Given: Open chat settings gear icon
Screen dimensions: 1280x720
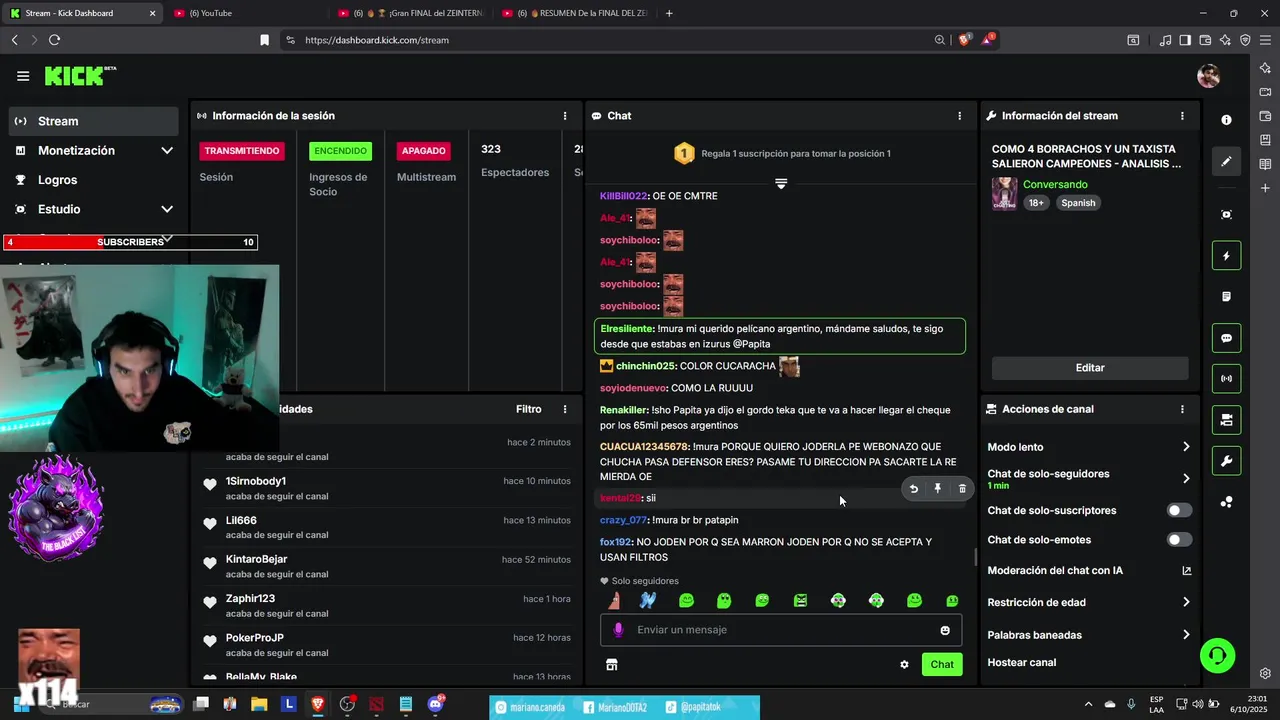Looking at the screenshot, I should pyautogui.click(x=904, y=664).
